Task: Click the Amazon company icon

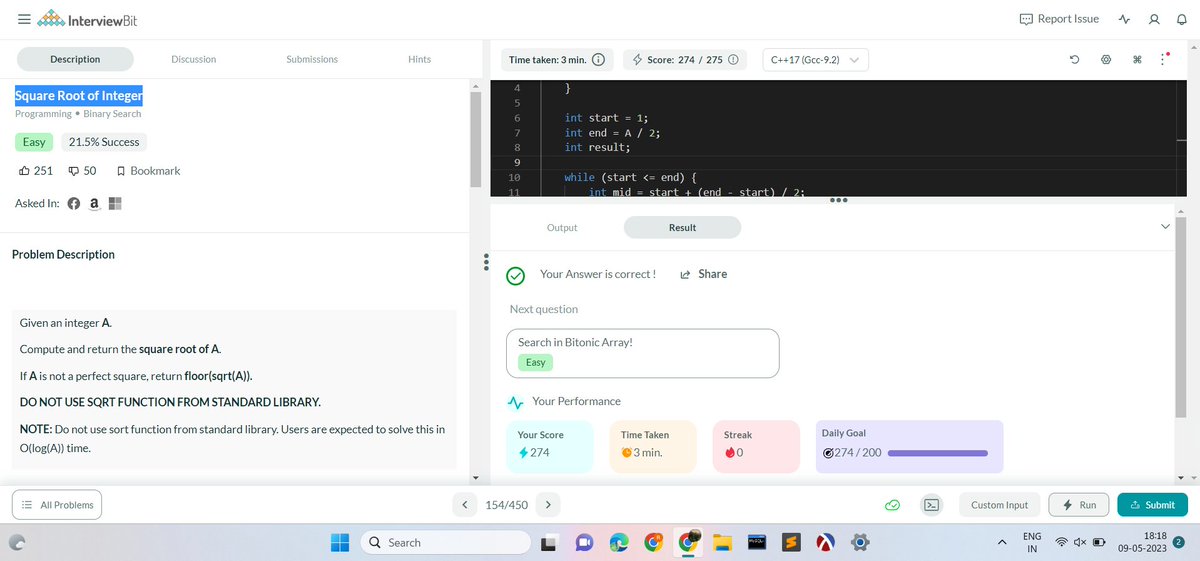Action: click(94, 204)
